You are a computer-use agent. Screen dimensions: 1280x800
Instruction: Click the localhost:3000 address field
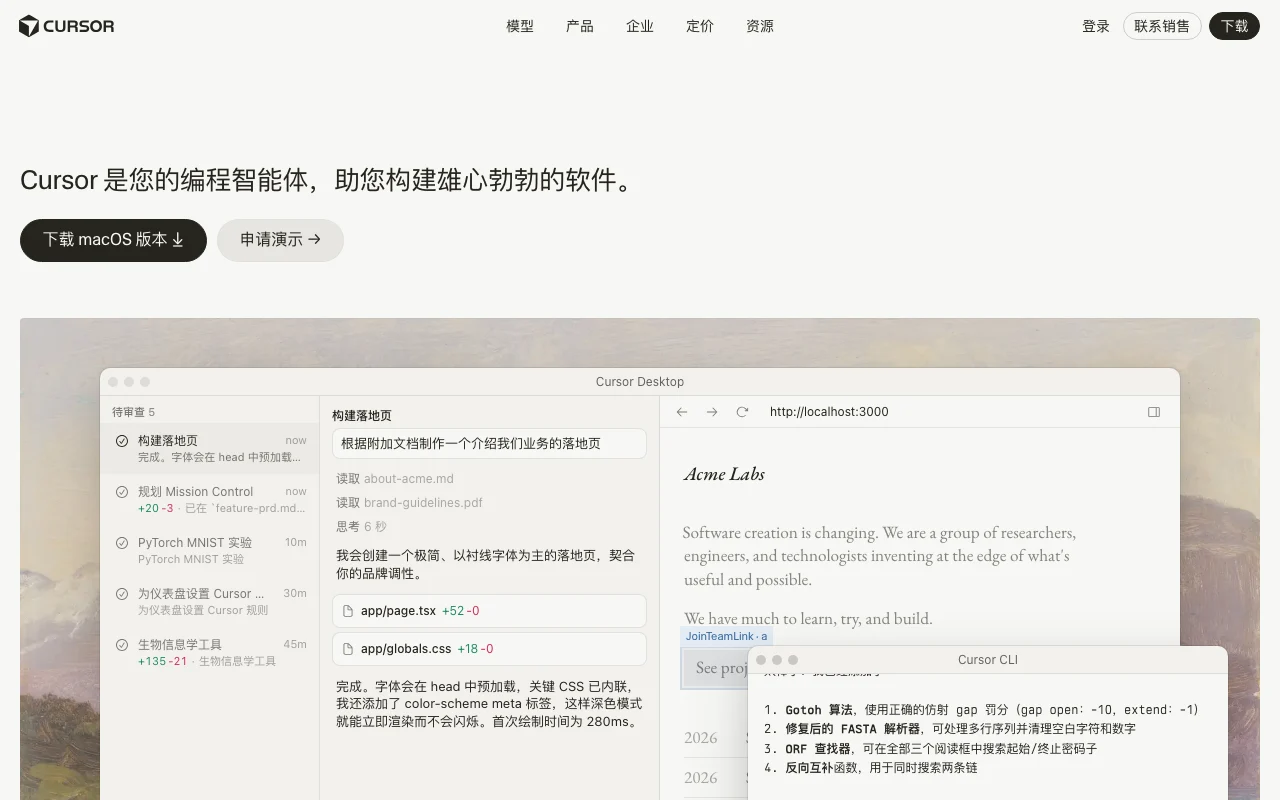[829, 412]
